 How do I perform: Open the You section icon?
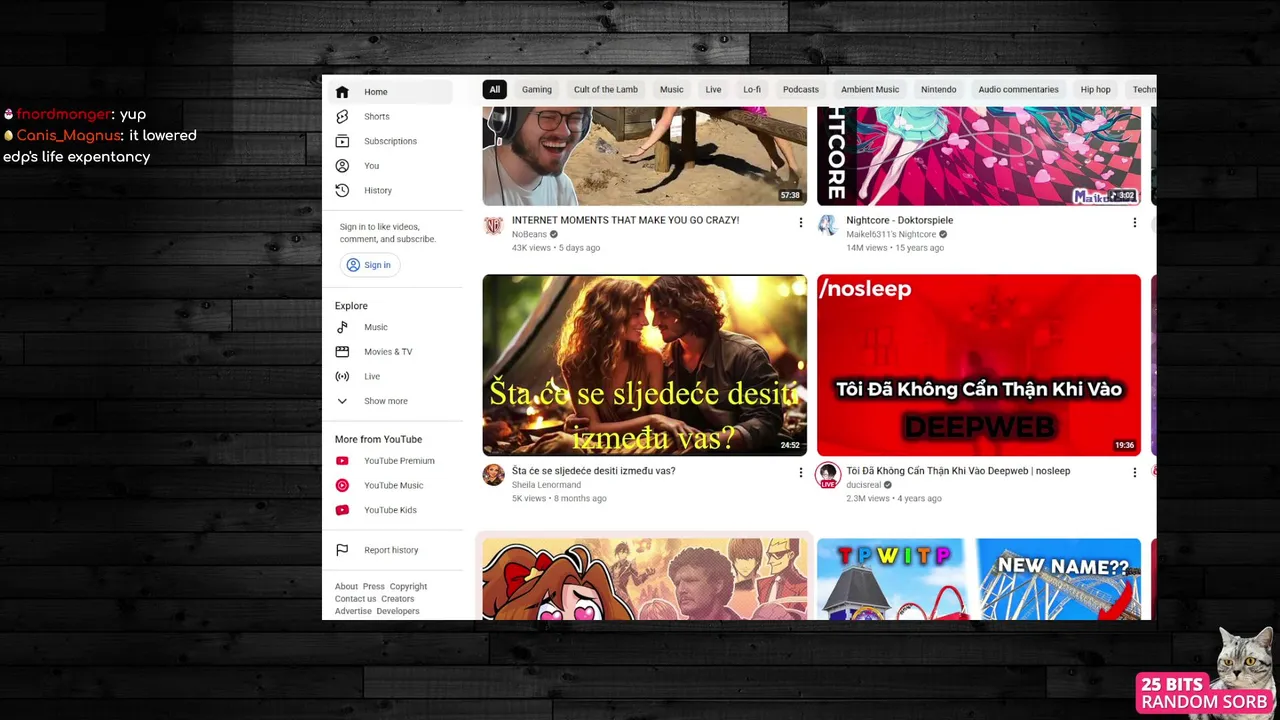click(342, 166)
